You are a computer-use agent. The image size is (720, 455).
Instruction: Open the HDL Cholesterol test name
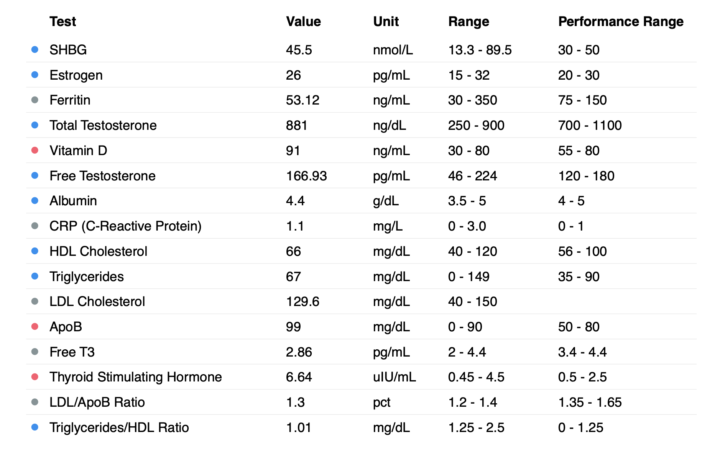tap(98, 251)
